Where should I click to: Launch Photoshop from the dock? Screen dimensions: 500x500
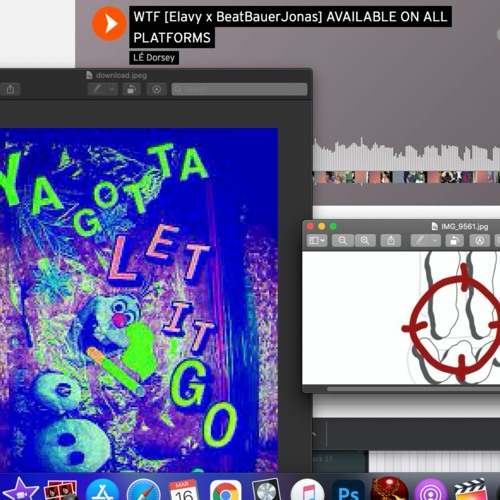click(348, 490)
